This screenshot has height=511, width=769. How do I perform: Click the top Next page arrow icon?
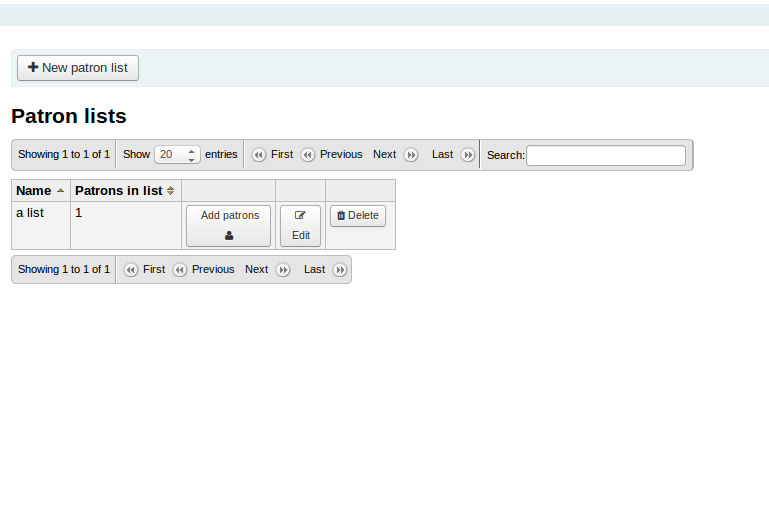pyautogui.click(x=410, y=155)
